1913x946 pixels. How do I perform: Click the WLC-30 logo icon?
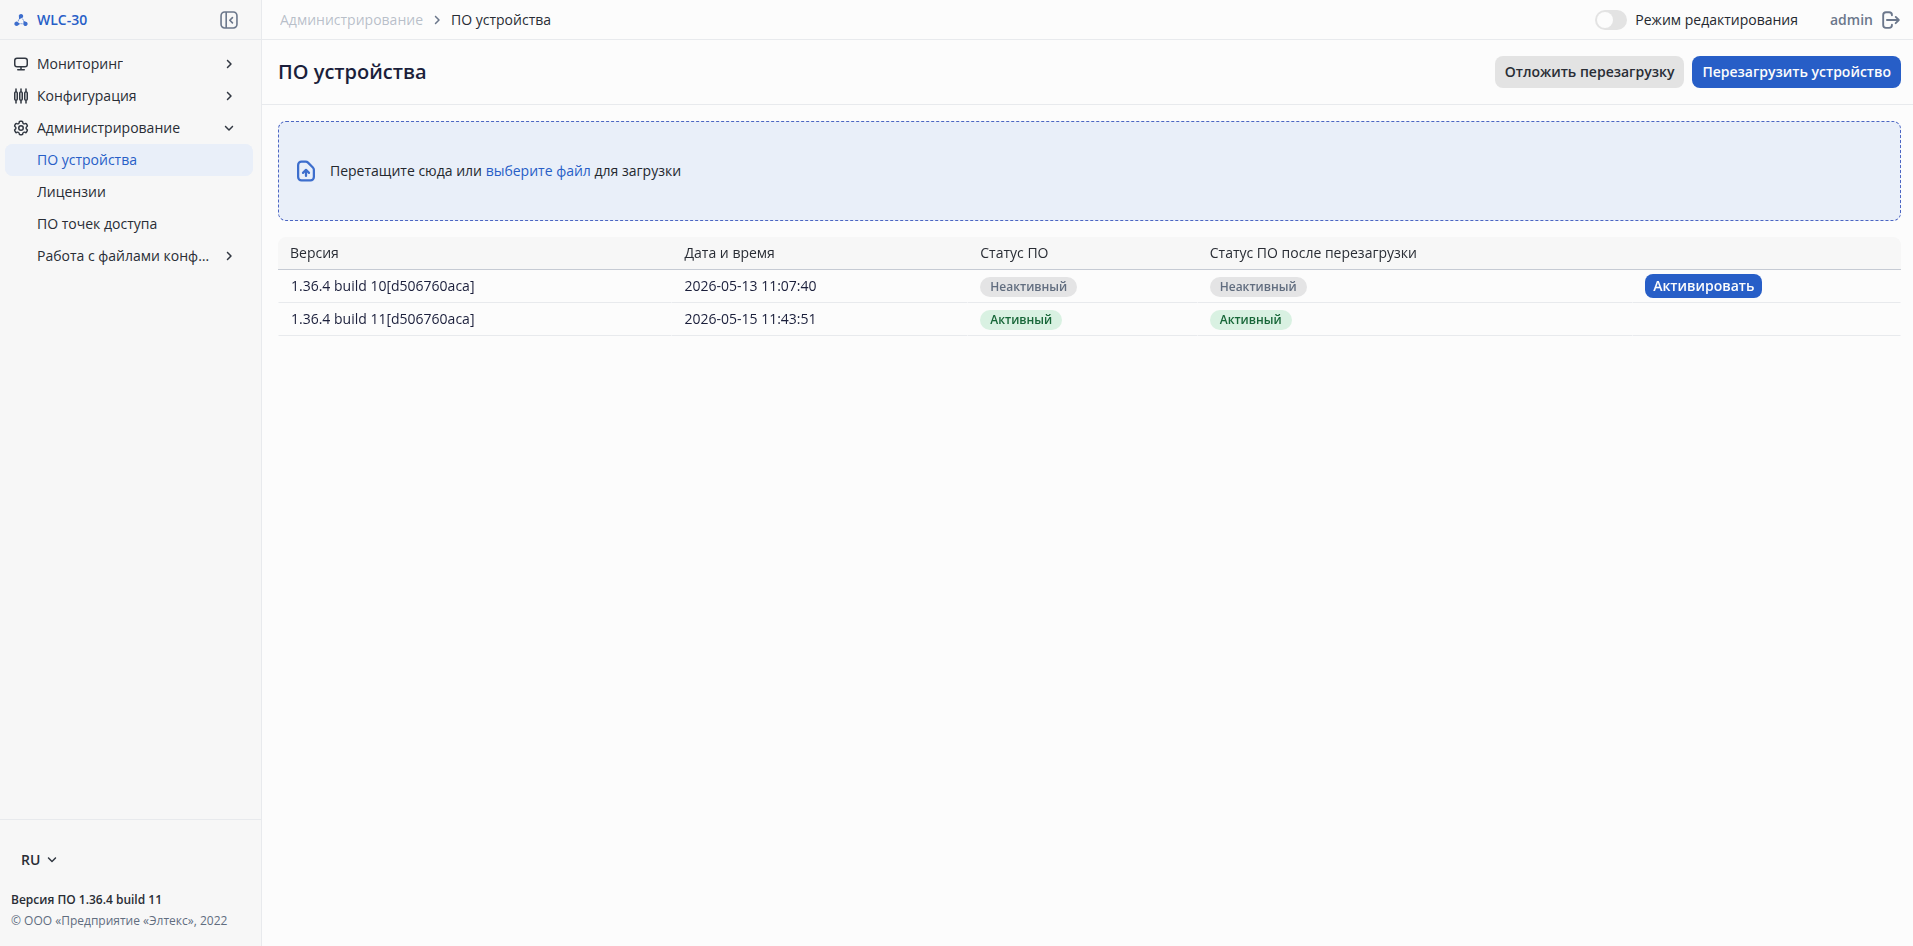click(x=21, y=20)
